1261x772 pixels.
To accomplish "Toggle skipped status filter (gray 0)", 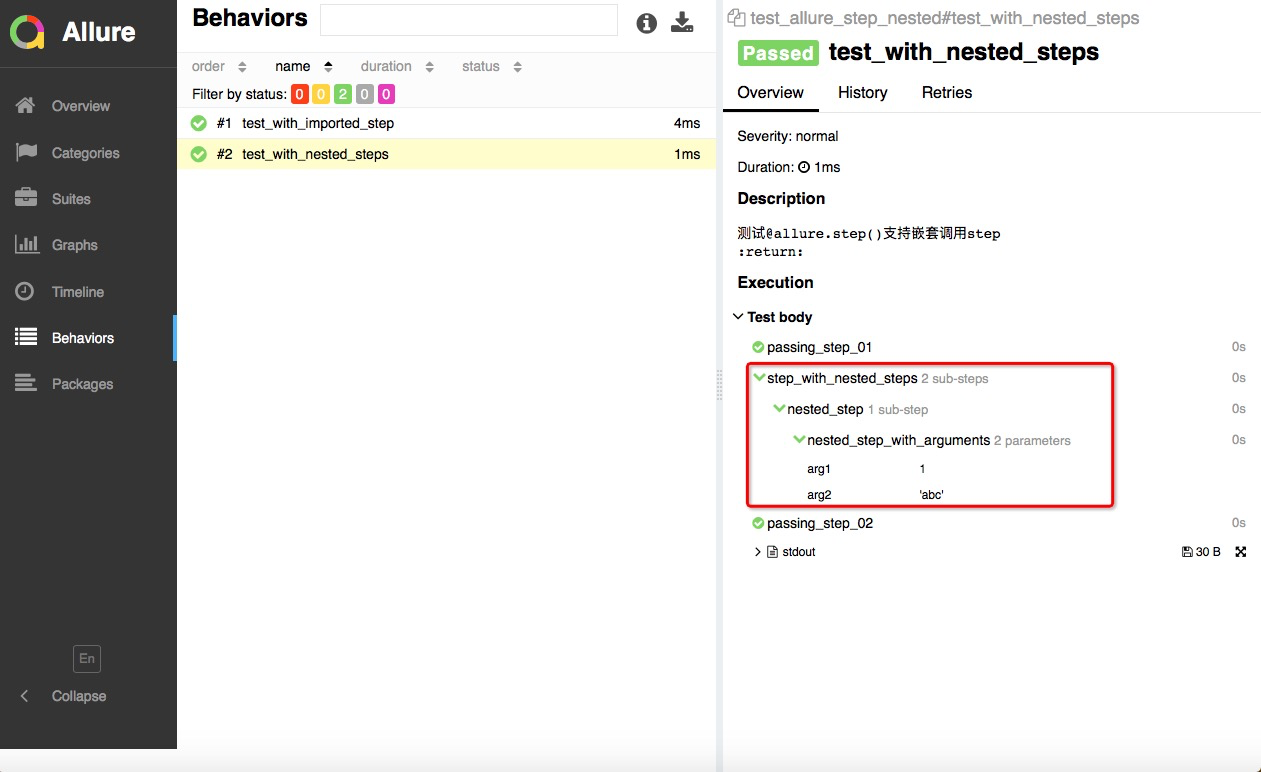I will point(365,94).
